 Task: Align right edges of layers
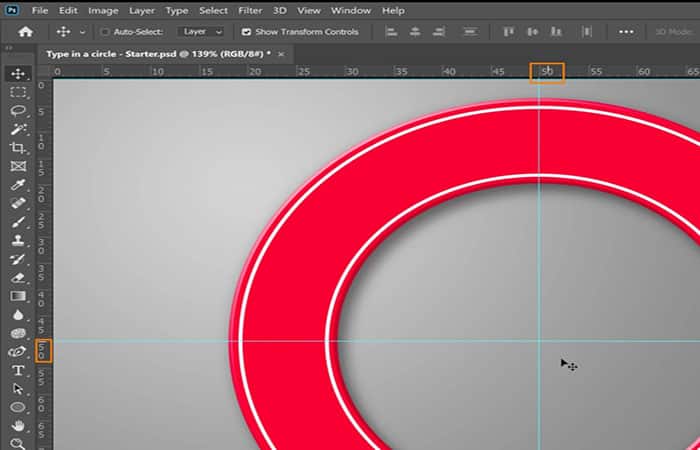click(x=439, y=32)
